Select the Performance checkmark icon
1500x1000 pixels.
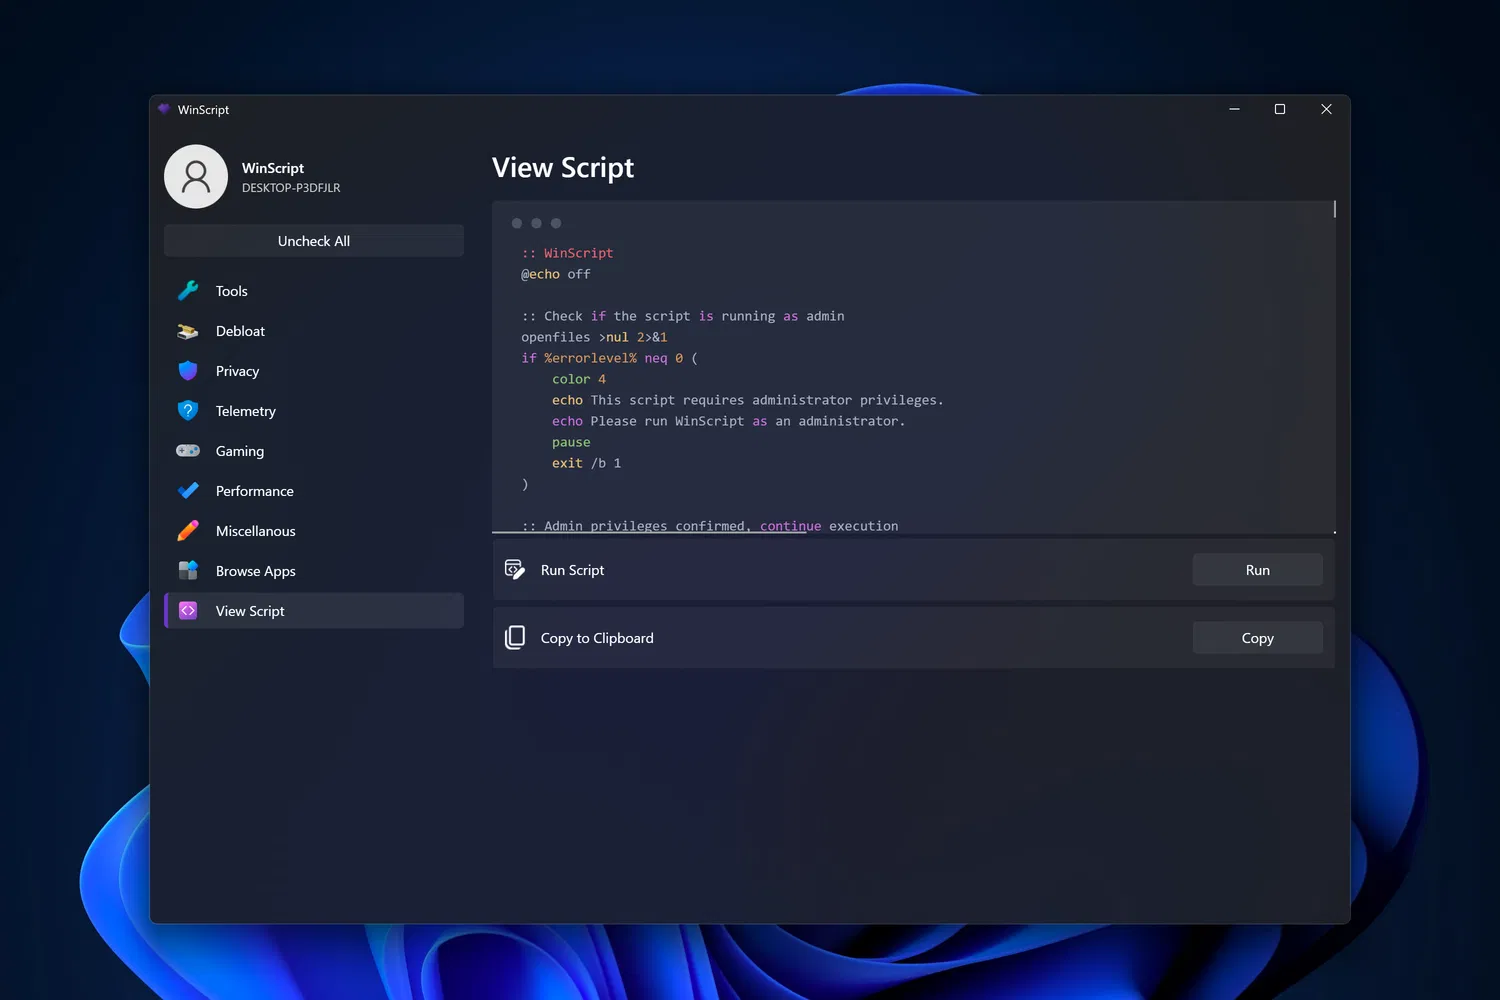[x=188, y=491]
